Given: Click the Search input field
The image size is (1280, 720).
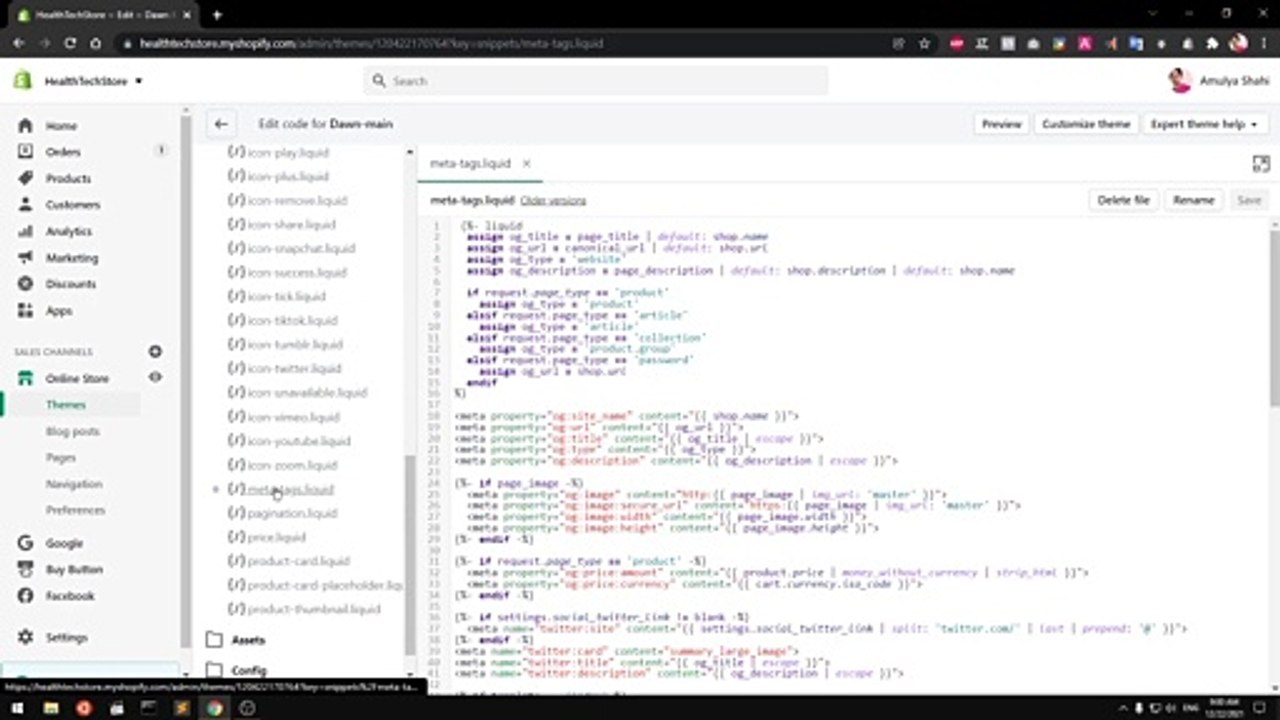Looking at the screenshot, I should 596,81.
